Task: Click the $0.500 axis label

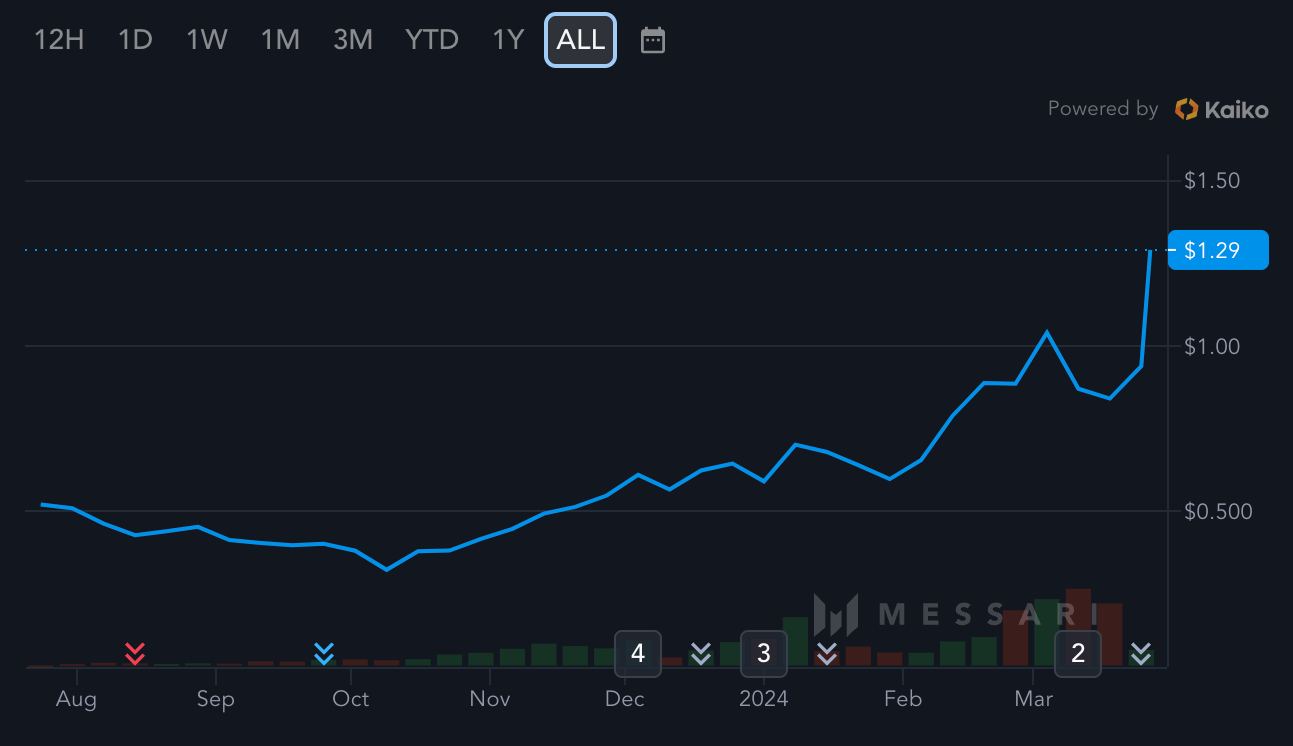Action: click(x=1217, y=511)
